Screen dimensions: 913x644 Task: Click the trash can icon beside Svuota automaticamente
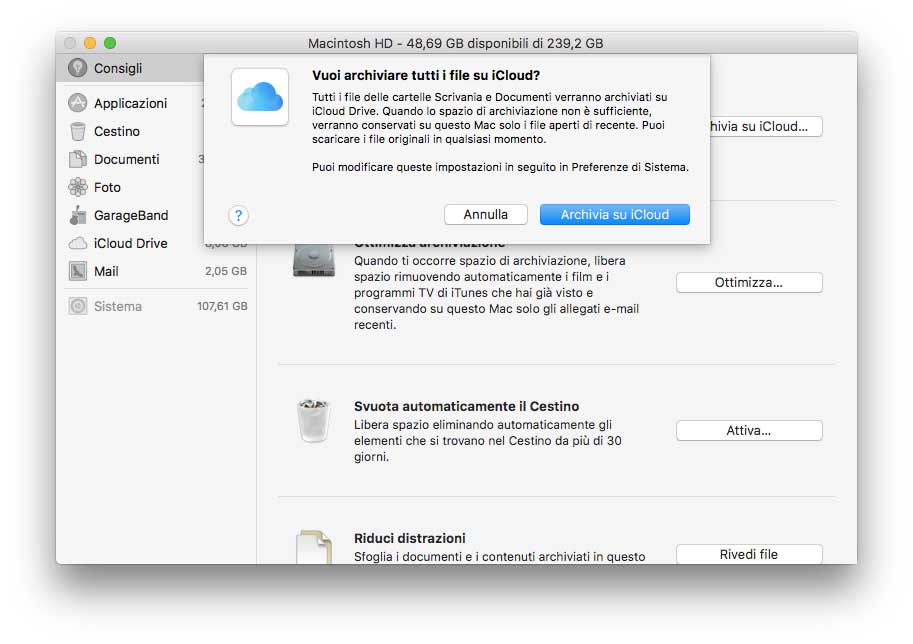click(314, 420)
